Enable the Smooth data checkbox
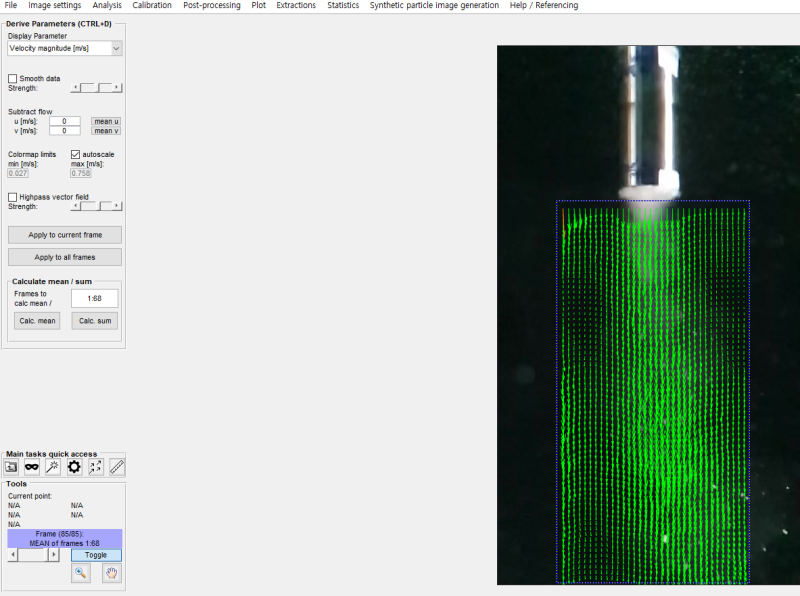Viewport: 800px width, 596px height. 13,78
